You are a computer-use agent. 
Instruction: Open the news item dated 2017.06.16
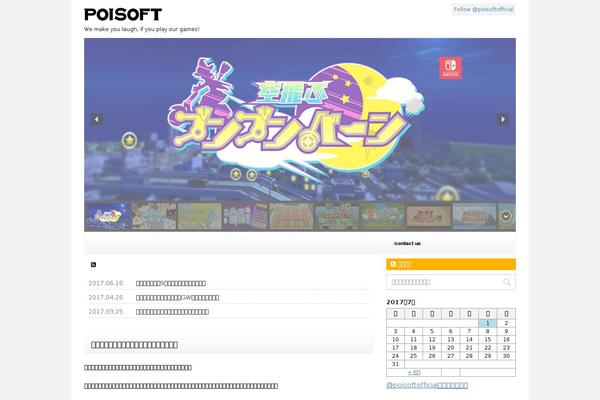tap(171, 283)
